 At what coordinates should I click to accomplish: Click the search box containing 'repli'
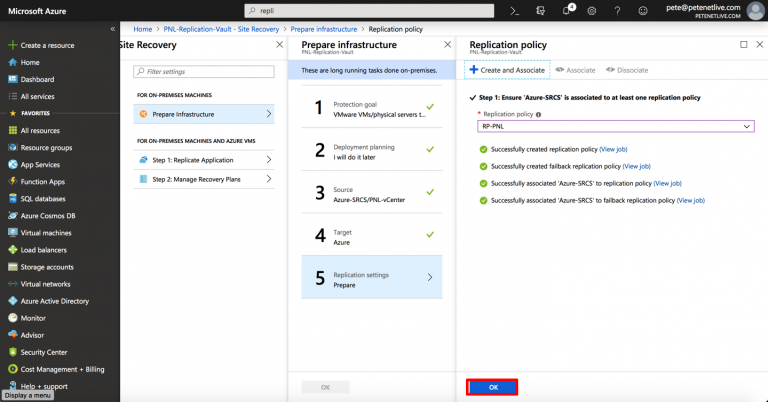point(369,11)
